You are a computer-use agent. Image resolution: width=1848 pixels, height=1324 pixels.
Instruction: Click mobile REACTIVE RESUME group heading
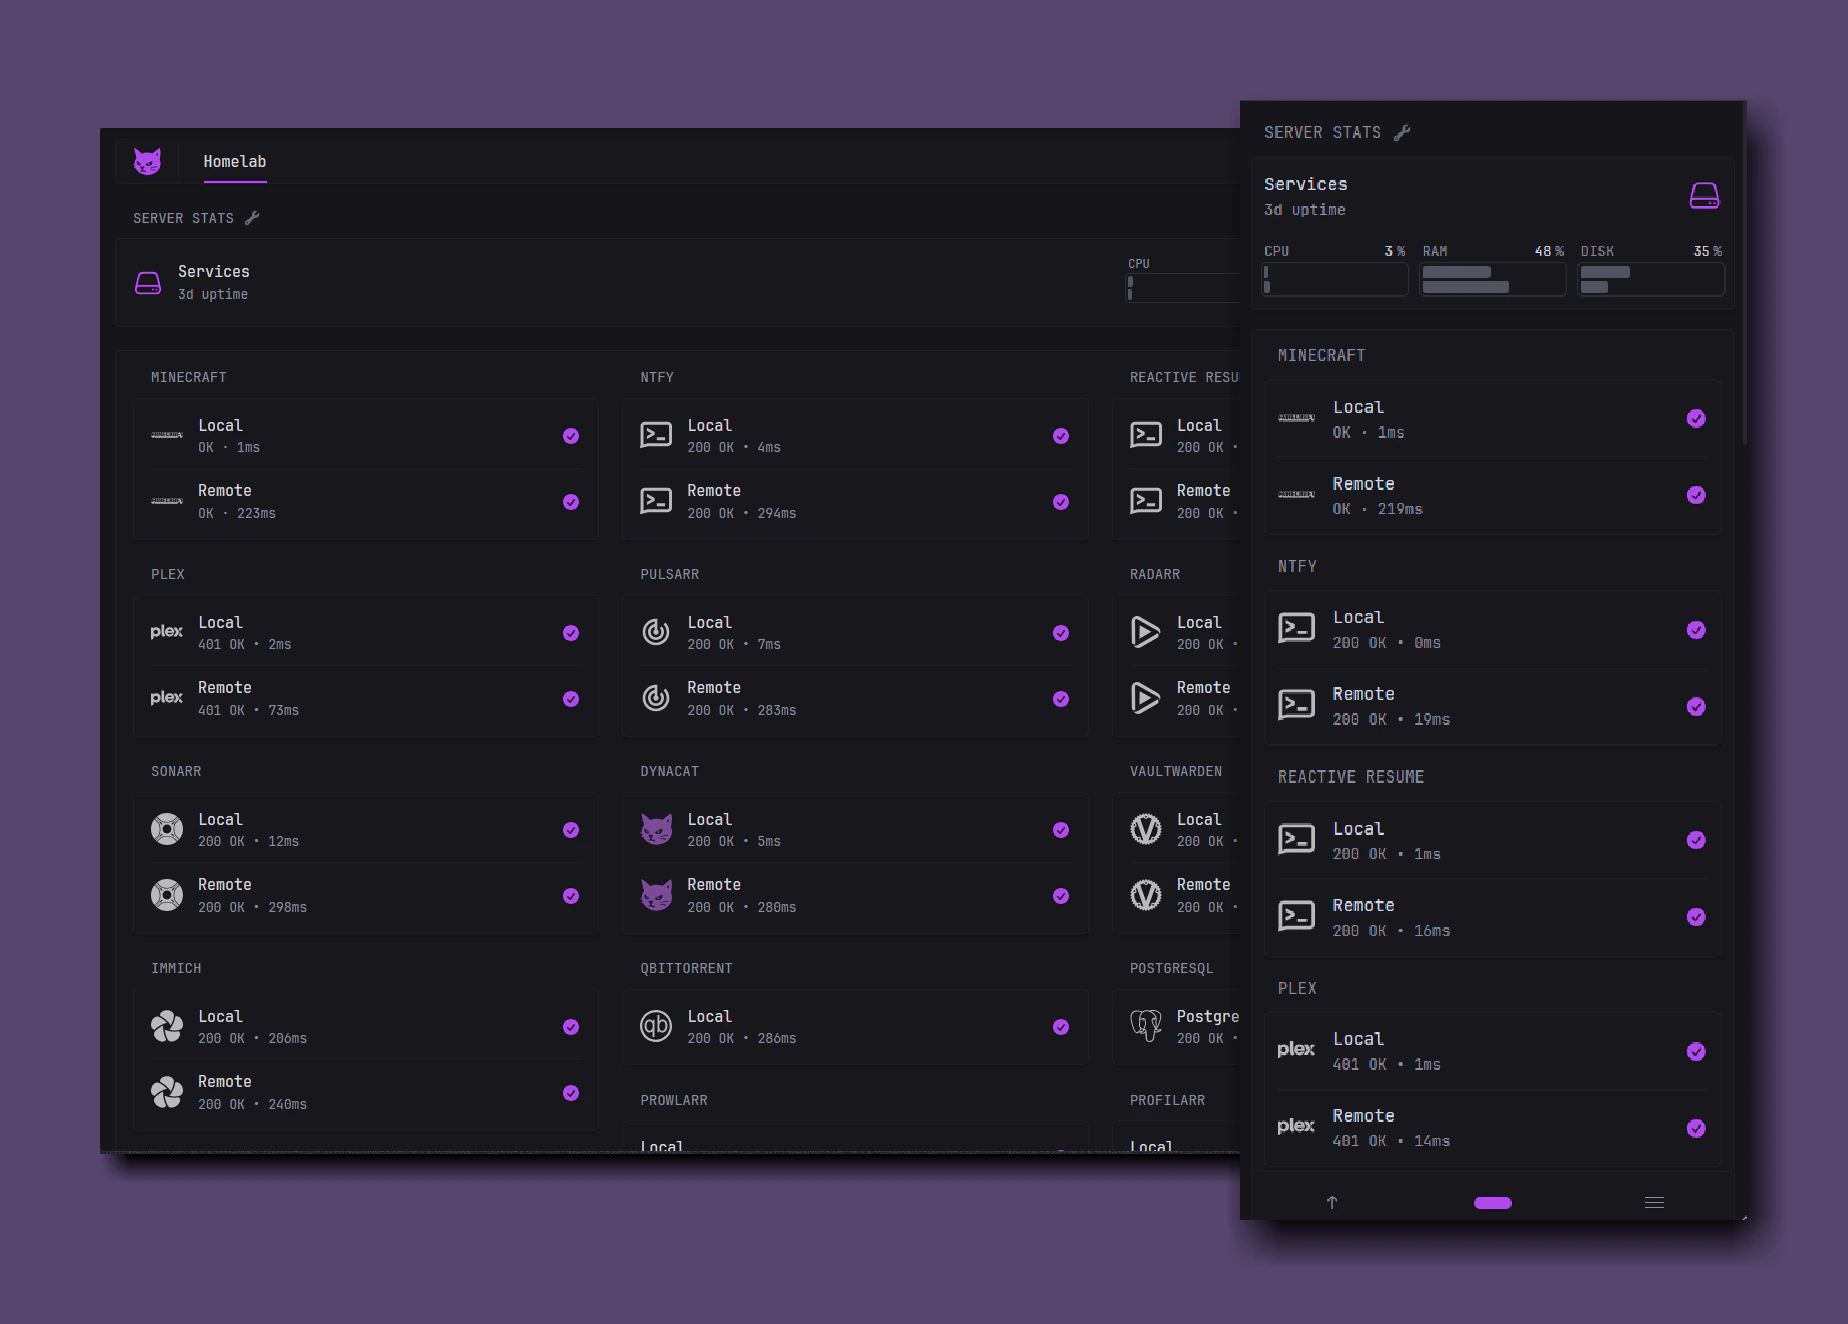(x=1351, y=777)
